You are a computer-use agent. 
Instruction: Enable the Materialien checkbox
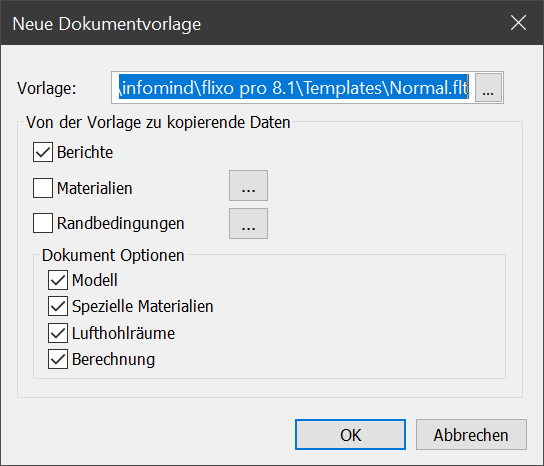pyautogui.click(x=43, y=188)
